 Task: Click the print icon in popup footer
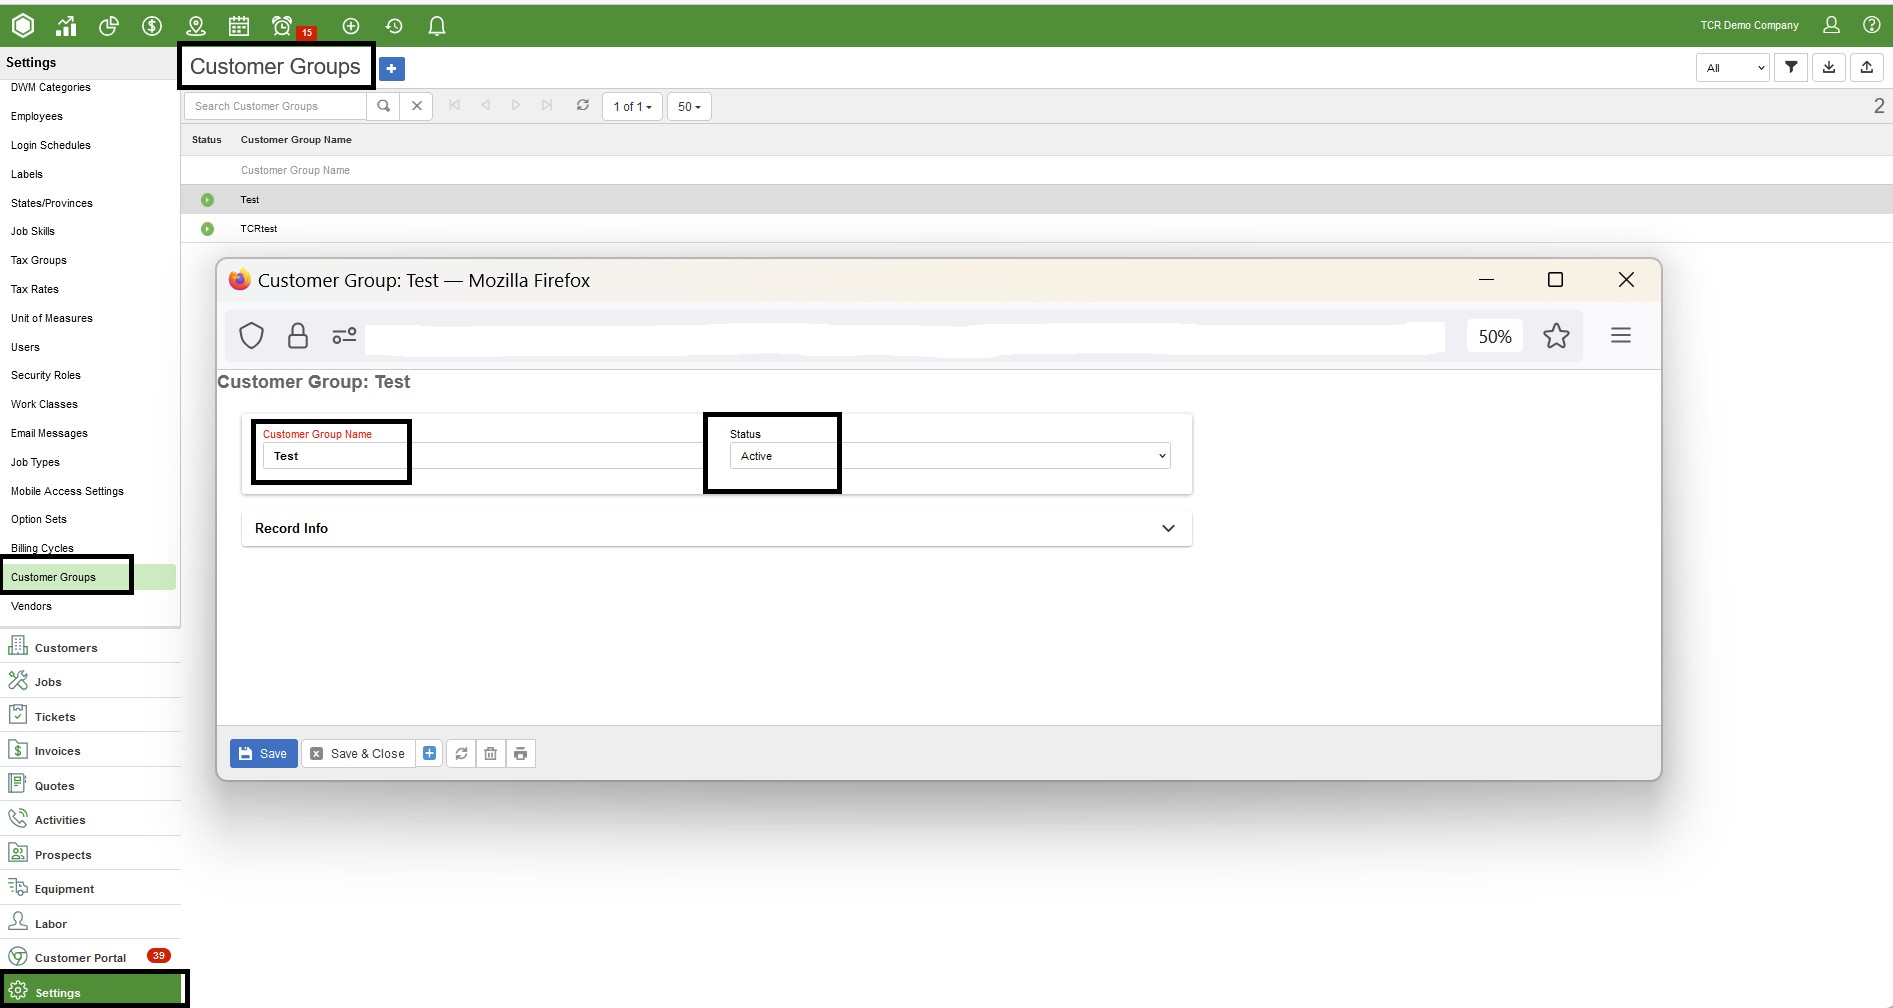(x=521, y=754)
